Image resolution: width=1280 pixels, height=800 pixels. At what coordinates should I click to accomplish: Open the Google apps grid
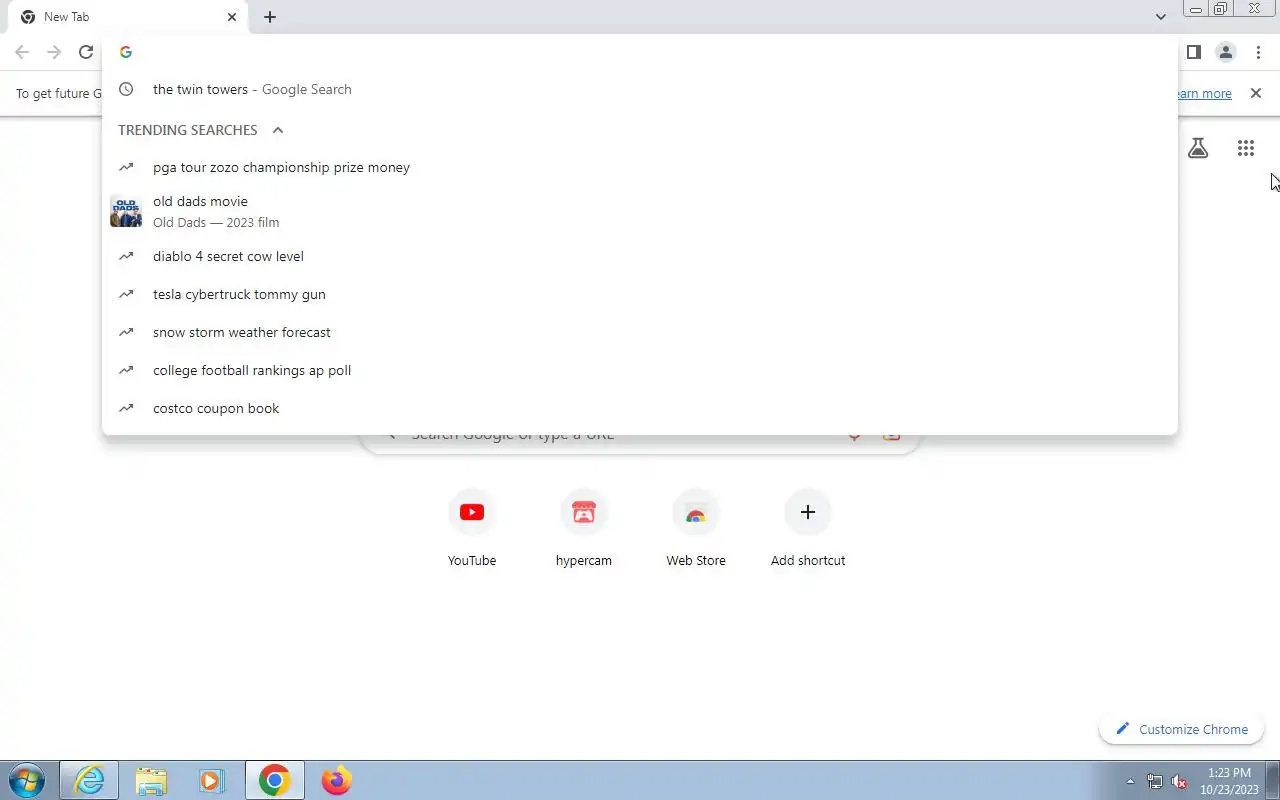tap(1245, 148)
